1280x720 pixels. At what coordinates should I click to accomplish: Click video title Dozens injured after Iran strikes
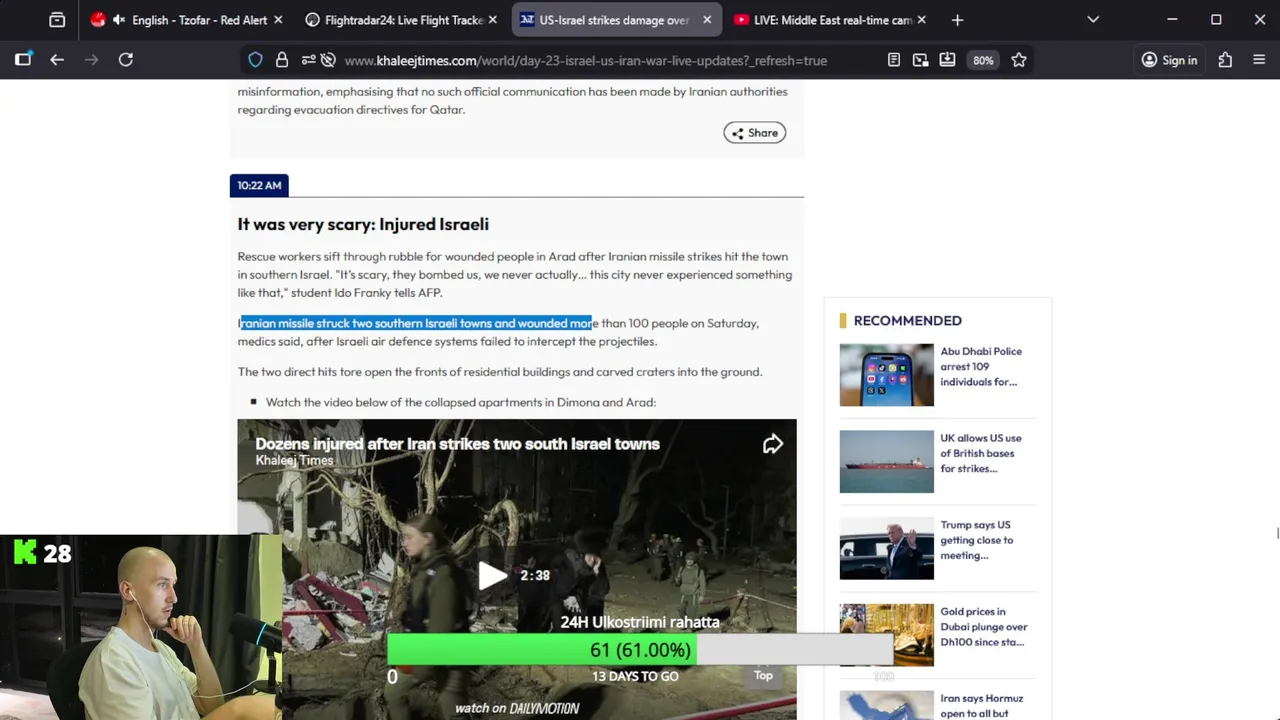pyautogui.click(x=457, y=444)
